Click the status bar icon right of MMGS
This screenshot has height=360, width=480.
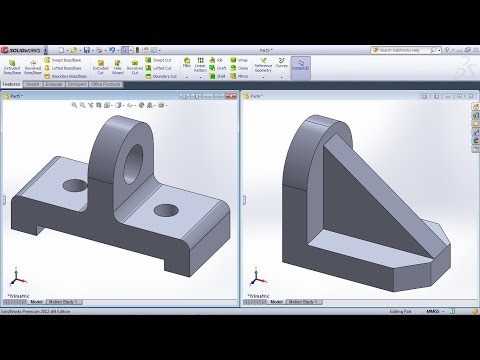pyautogui.click(x=453, y=311)
